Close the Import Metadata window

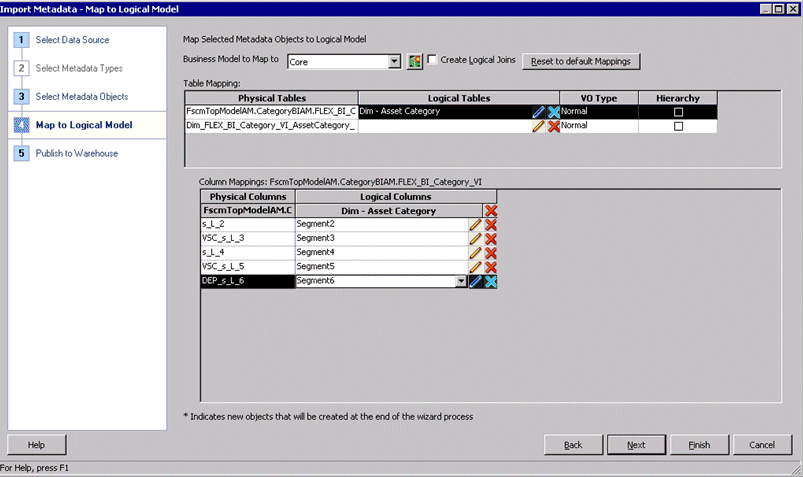(x=794, y=9)
